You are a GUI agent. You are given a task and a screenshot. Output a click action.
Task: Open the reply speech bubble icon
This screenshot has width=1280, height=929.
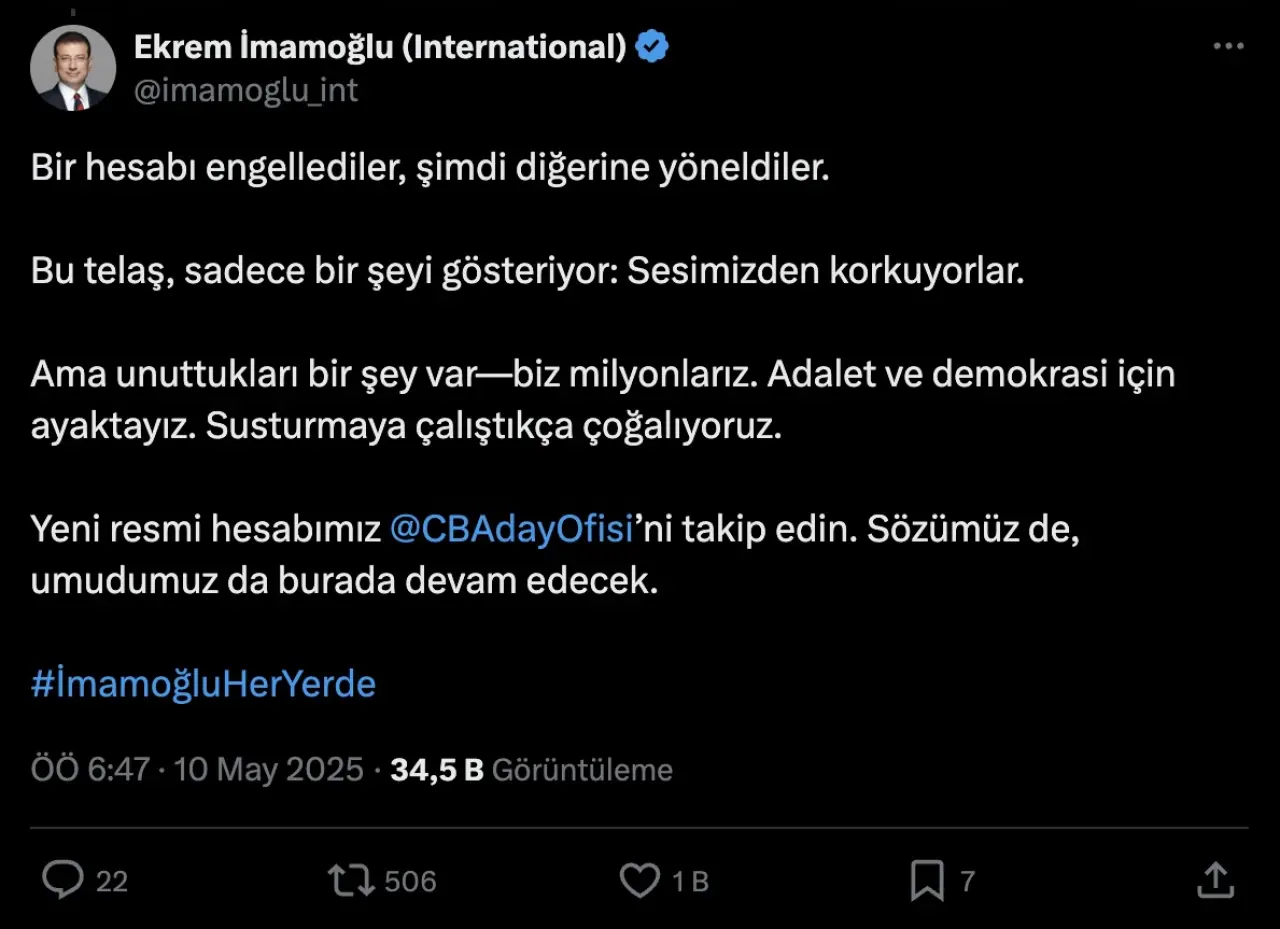[x=63, y=880]
